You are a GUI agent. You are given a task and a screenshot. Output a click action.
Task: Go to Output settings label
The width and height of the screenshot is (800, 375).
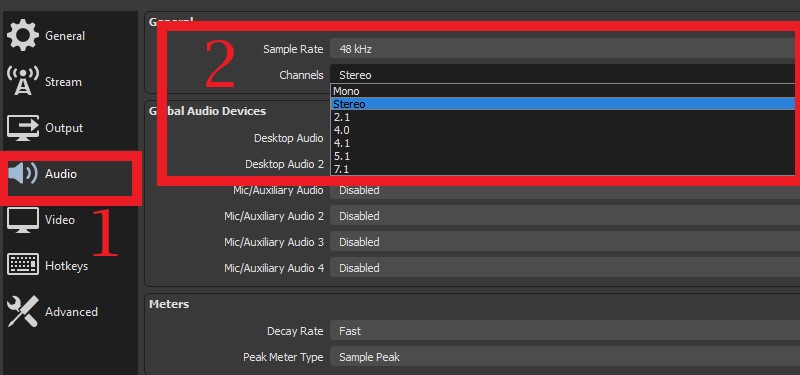click(64, 128)
